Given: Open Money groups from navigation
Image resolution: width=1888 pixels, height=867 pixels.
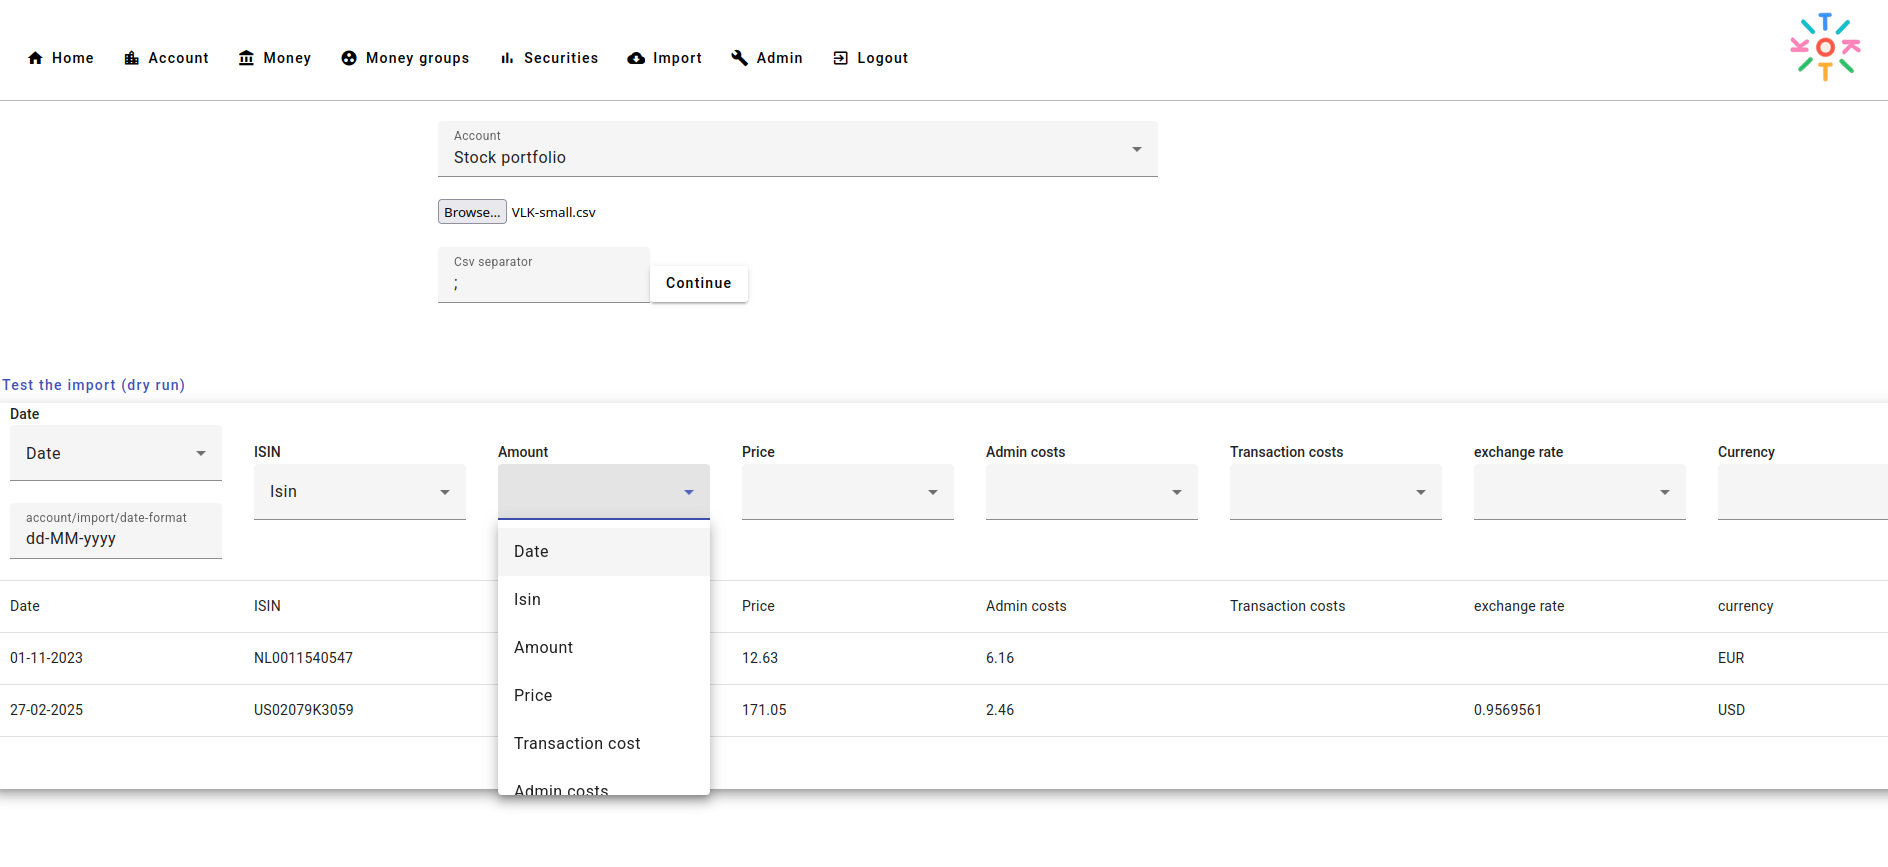Looking at the screenshot, I should (405, 58).
